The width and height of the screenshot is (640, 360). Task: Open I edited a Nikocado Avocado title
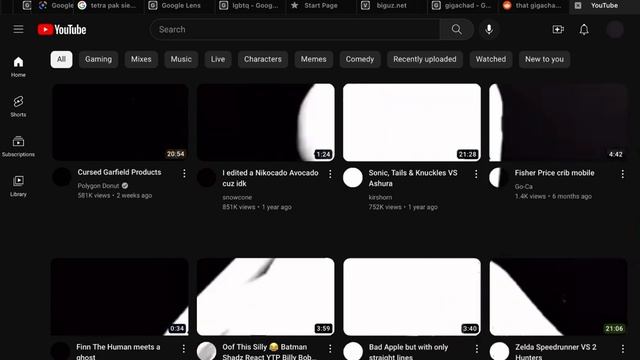click(x=270, y=178)
